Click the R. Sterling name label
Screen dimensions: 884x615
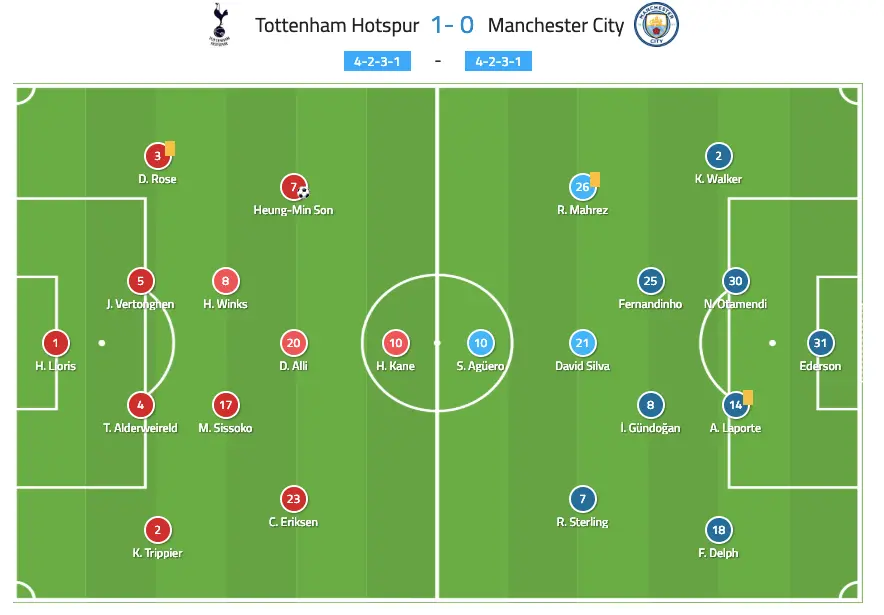coord(582,522)
